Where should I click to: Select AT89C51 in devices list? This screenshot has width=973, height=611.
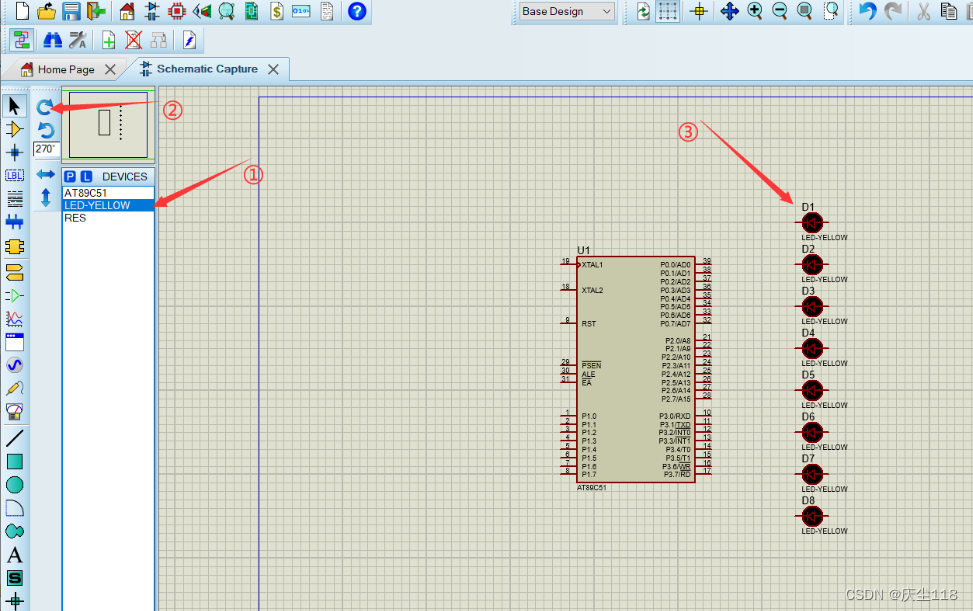pyautogui.click(x=108, y=193)
